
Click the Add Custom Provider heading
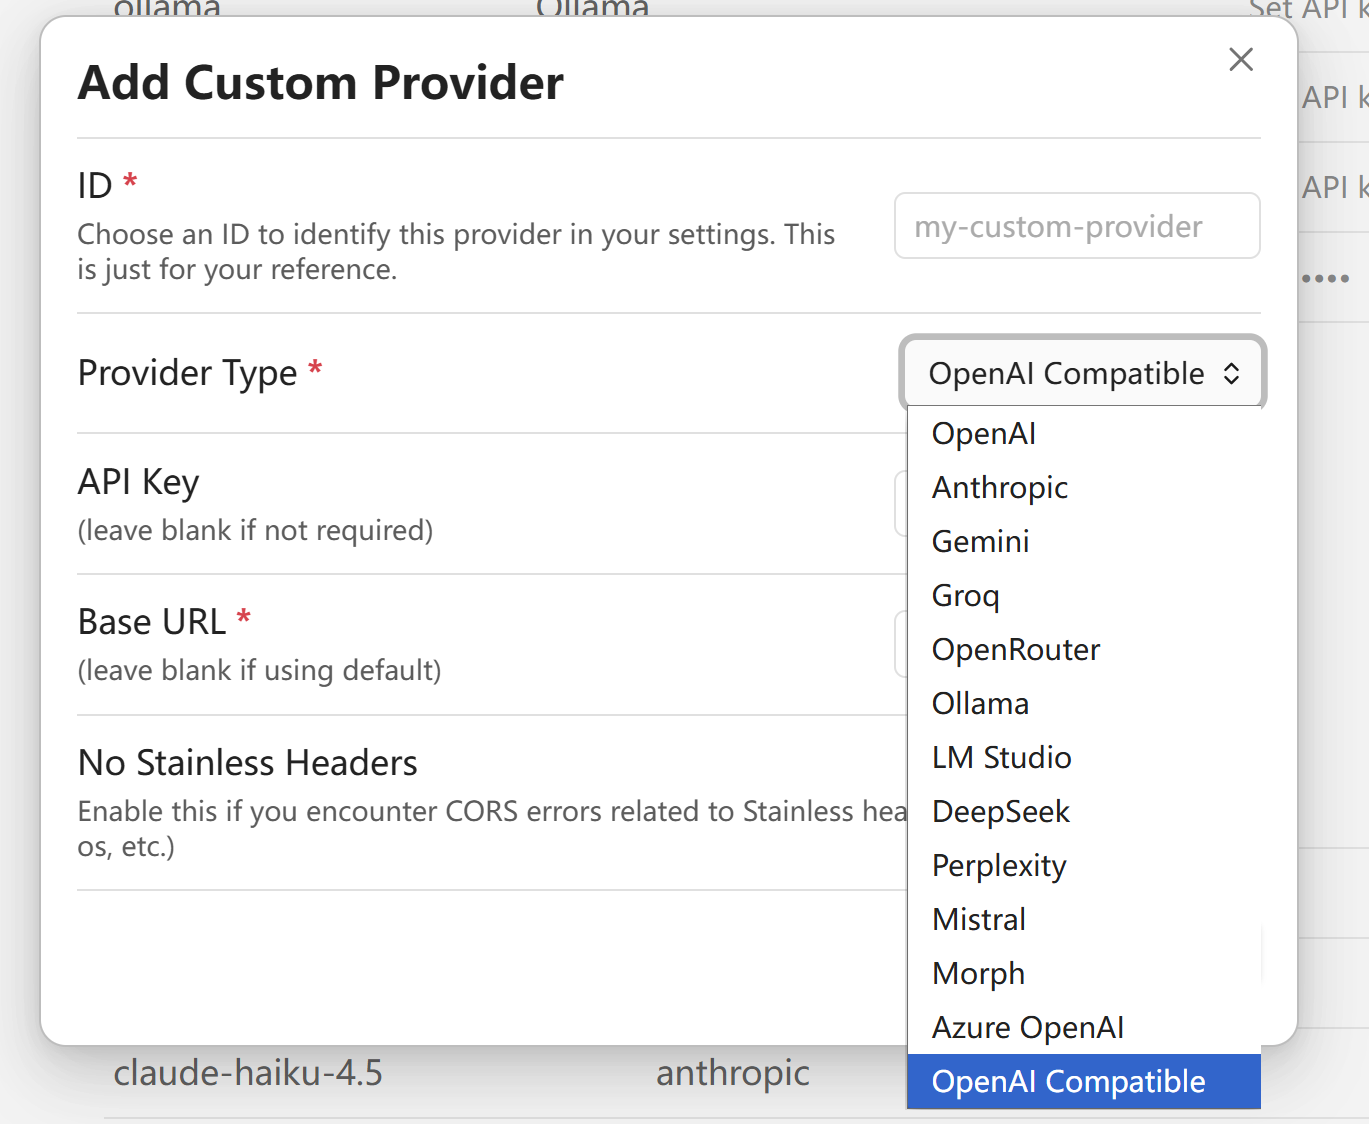321,82
